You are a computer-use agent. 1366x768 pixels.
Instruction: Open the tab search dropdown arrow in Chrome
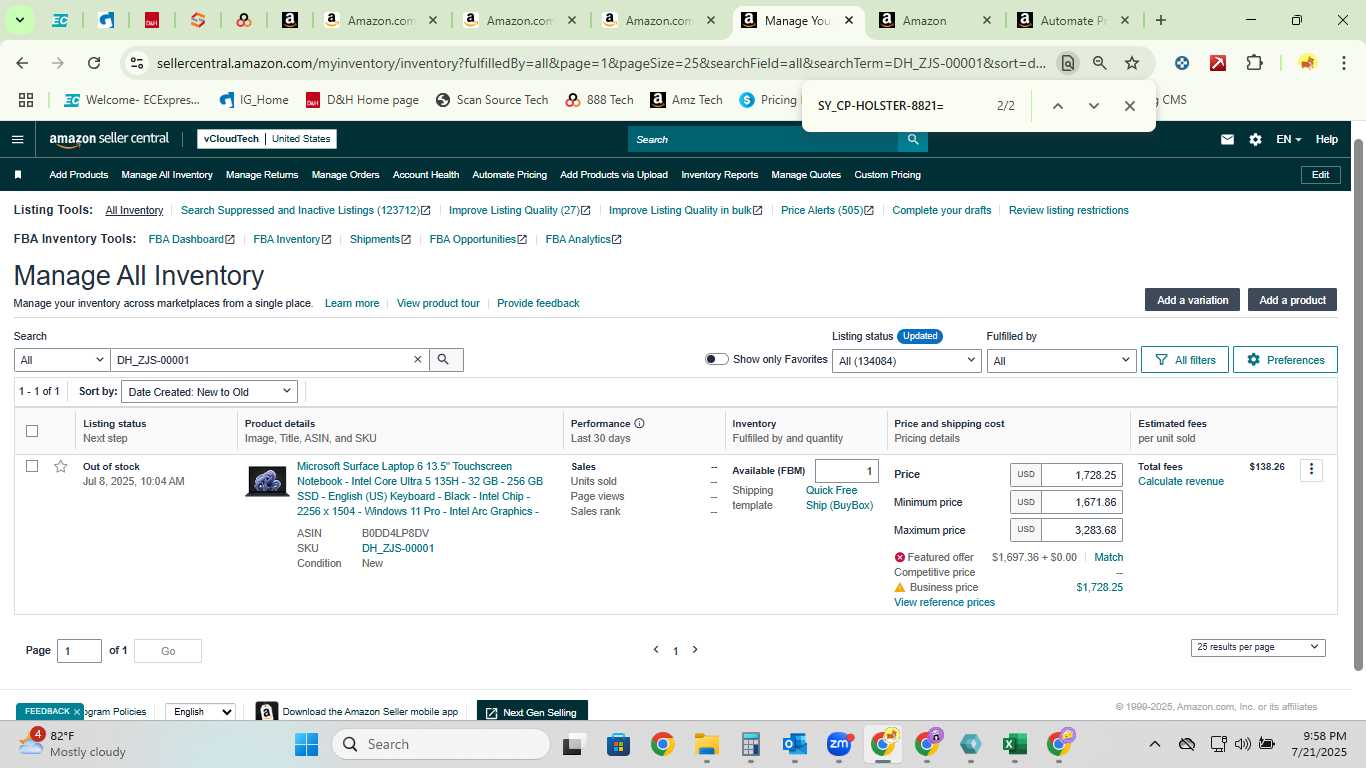pyautogui.click(x=19, y=20)
